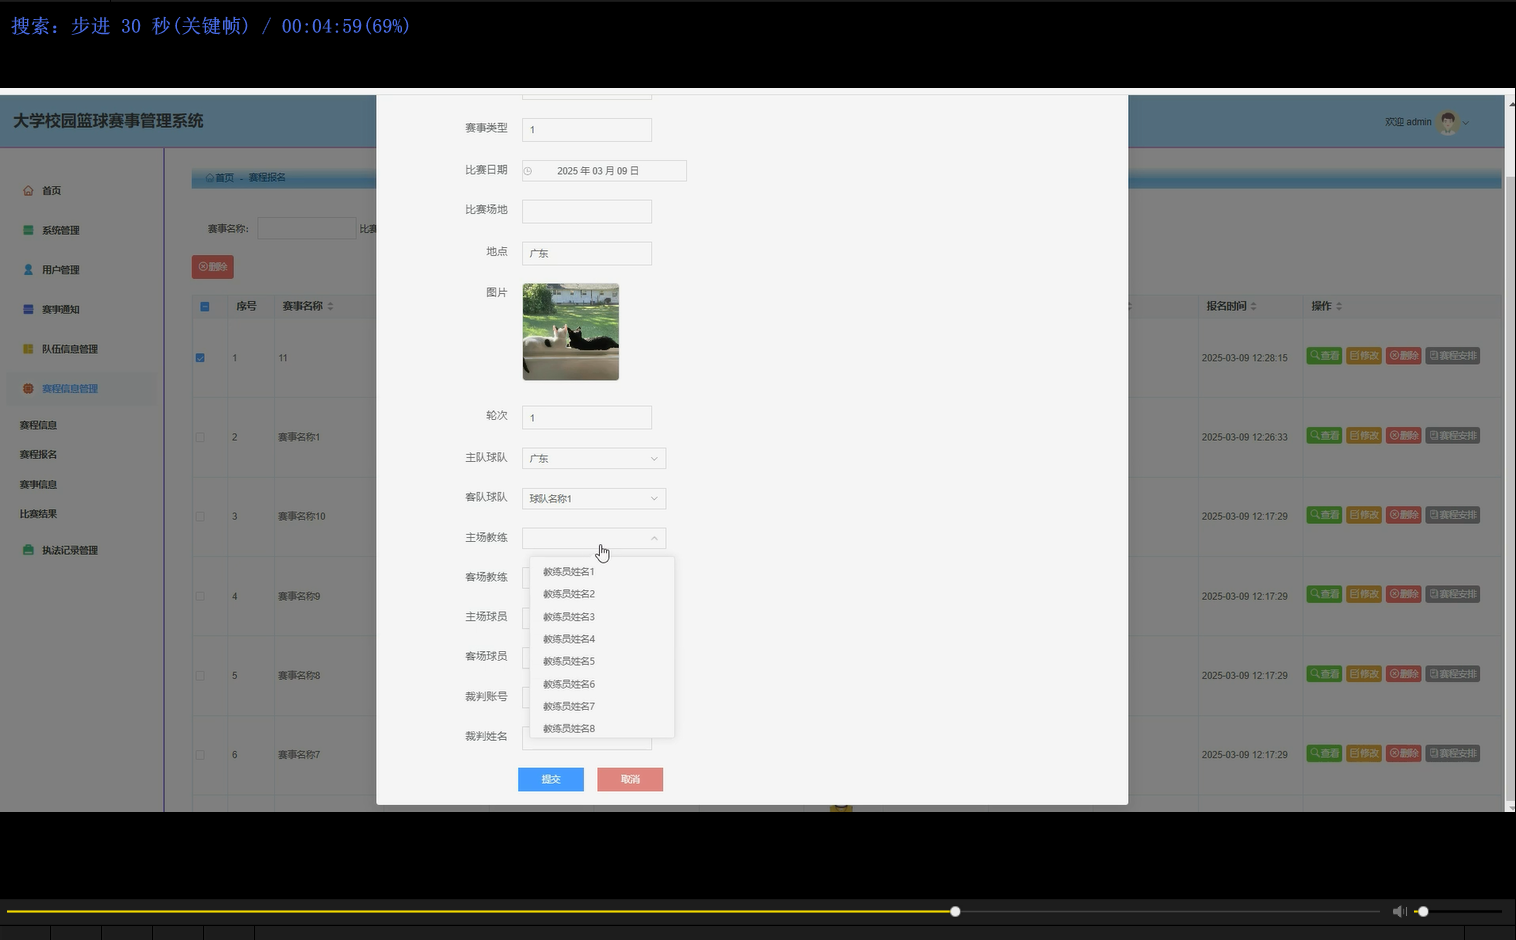Image resolution: width=1516 pixels, height=940 pixels.
Task: Open the 首页 home icon in sidebar
Action: tap(28, 191)
